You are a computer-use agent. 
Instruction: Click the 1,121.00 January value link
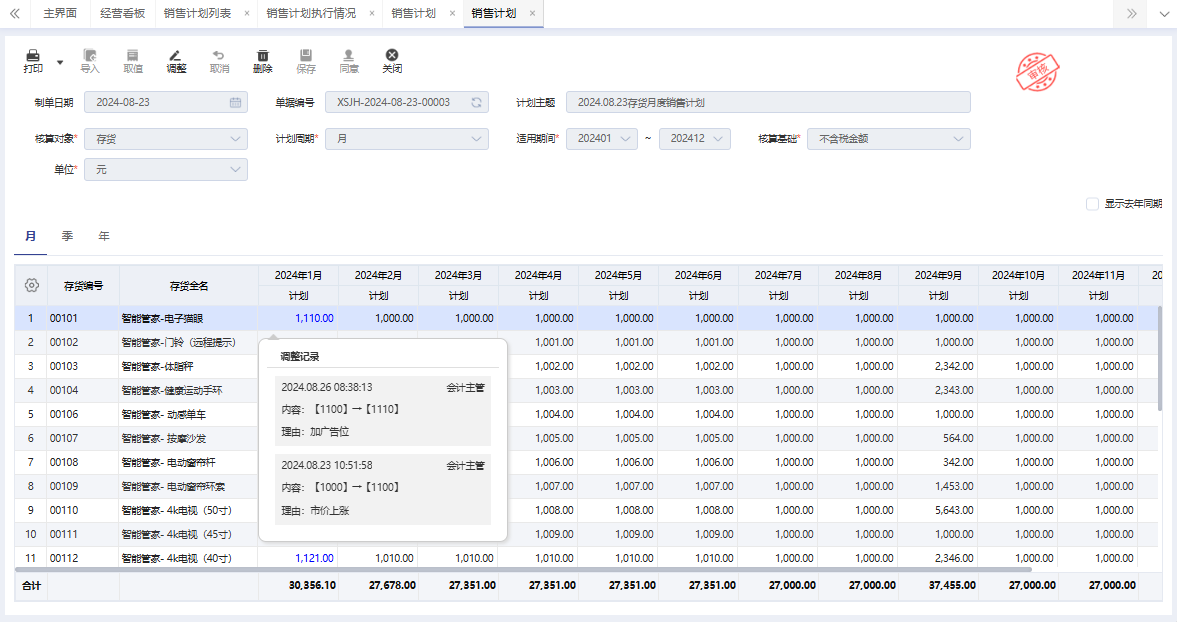(314, 558)
